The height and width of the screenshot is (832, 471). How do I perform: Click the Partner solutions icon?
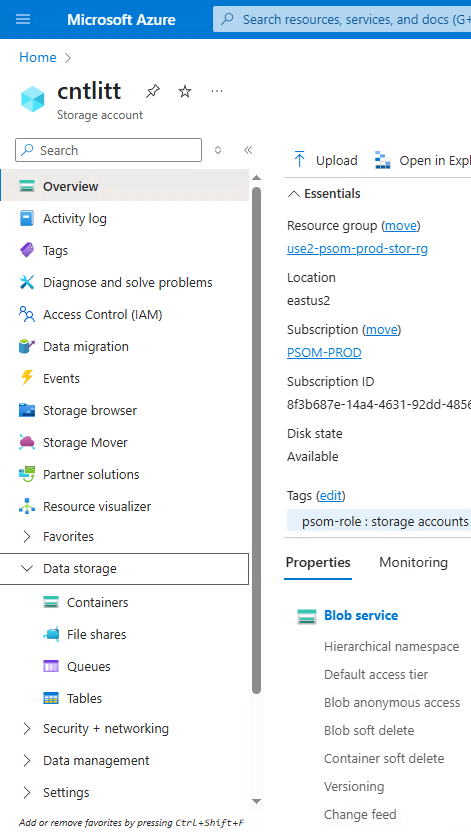(x=27, y=474)
